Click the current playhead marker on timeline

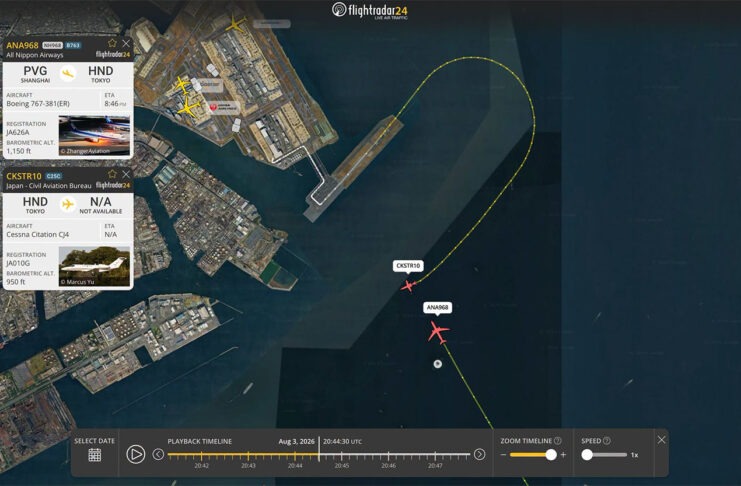pos(319,449)
